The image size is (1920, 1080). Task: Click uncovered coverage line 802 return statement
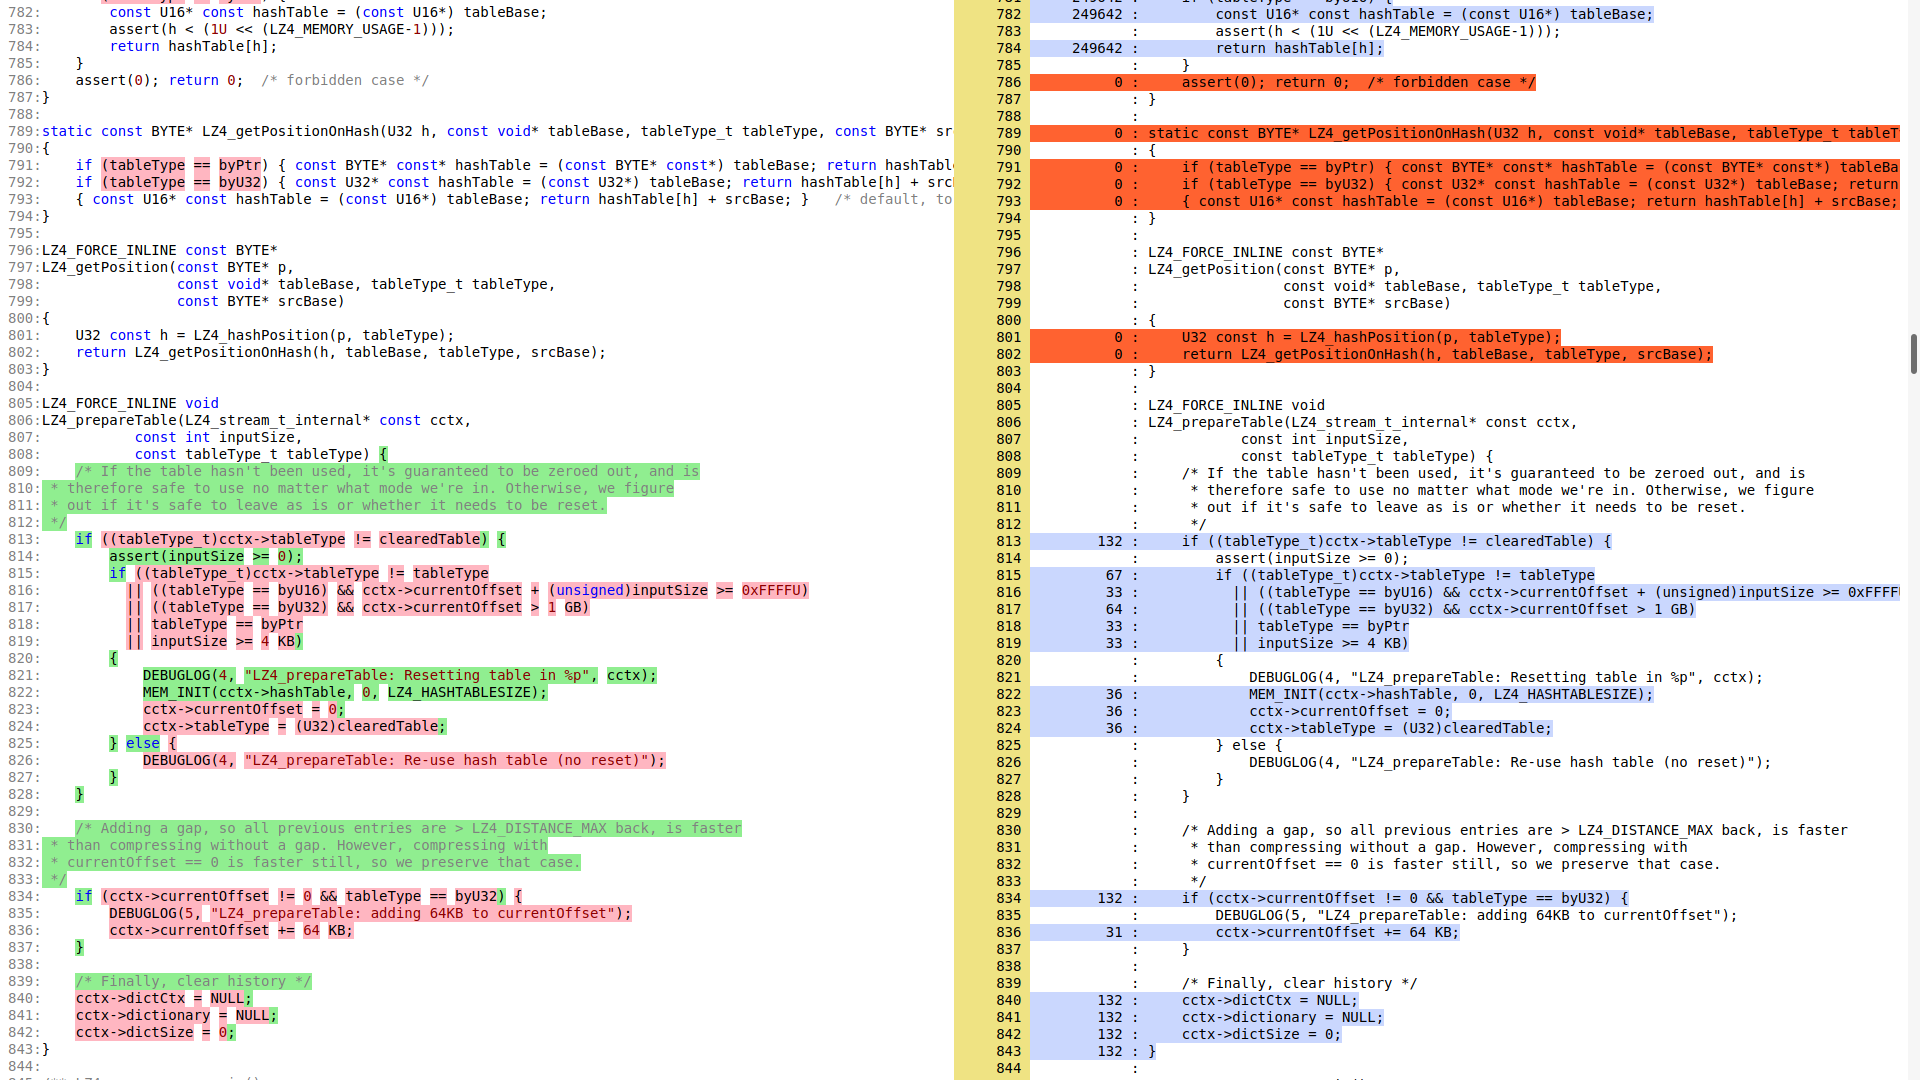click(1446, 354)
